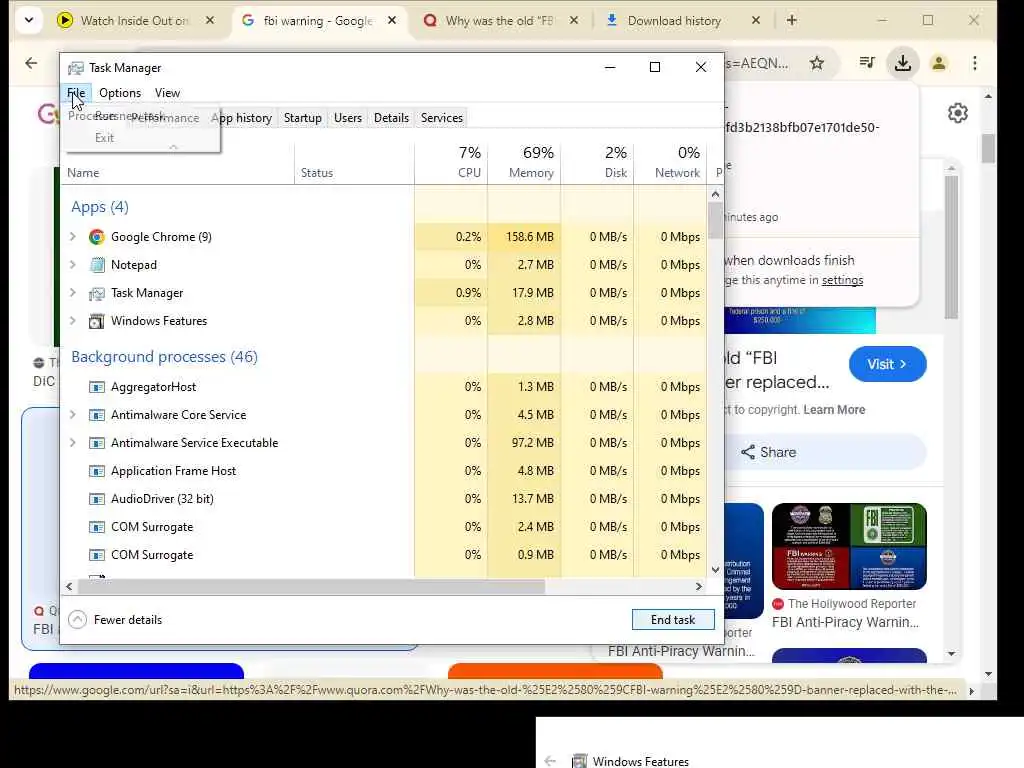Click Chrome's downloads icon in toolbar

[903, 63]
